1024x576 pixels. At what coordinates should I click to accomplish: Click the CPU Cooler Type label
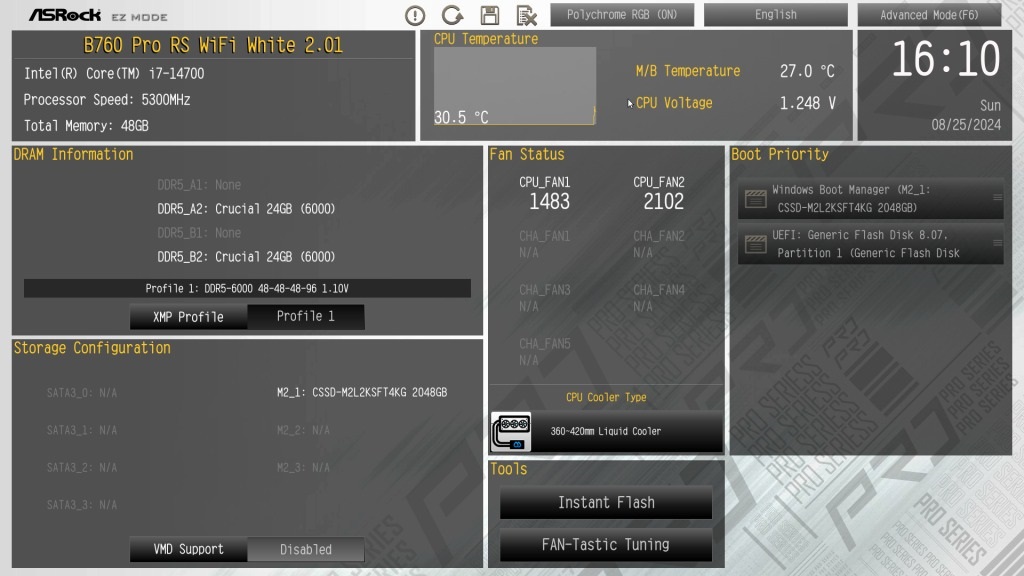pyautogui.click(x=606, y=397)
